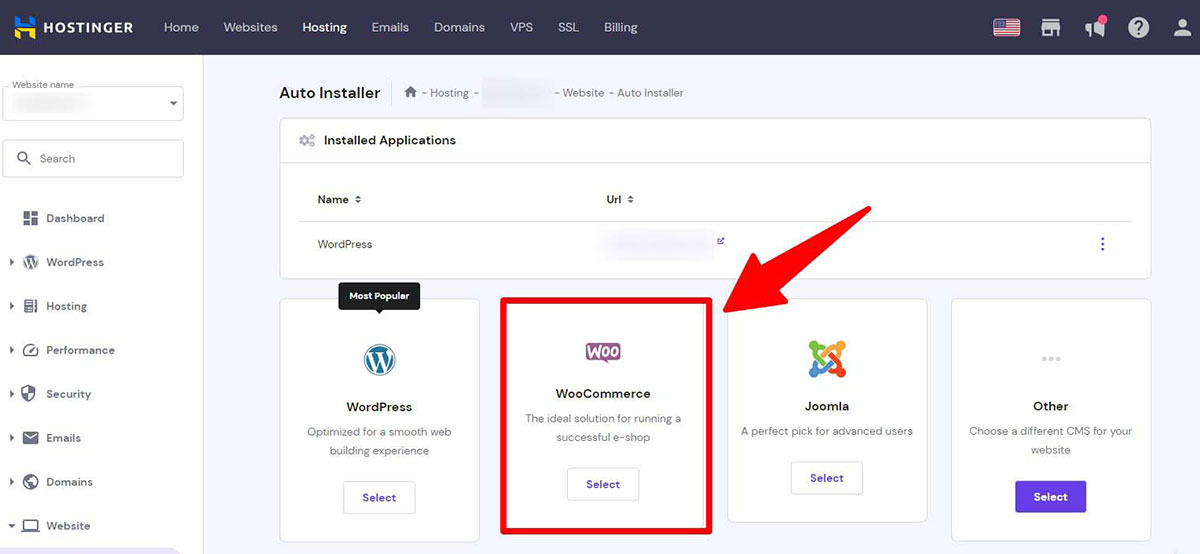Click the Hostinger logo
Viewport: 1200px width, 554px height.
(x=75, y=27)
